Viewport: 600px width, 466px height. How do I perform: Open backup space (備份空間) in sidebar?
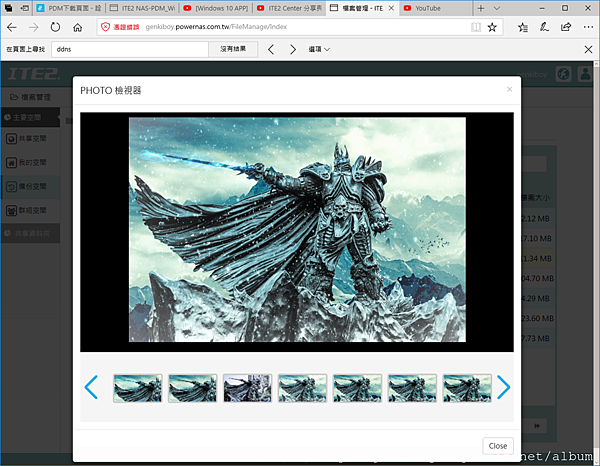pos(30,187)
